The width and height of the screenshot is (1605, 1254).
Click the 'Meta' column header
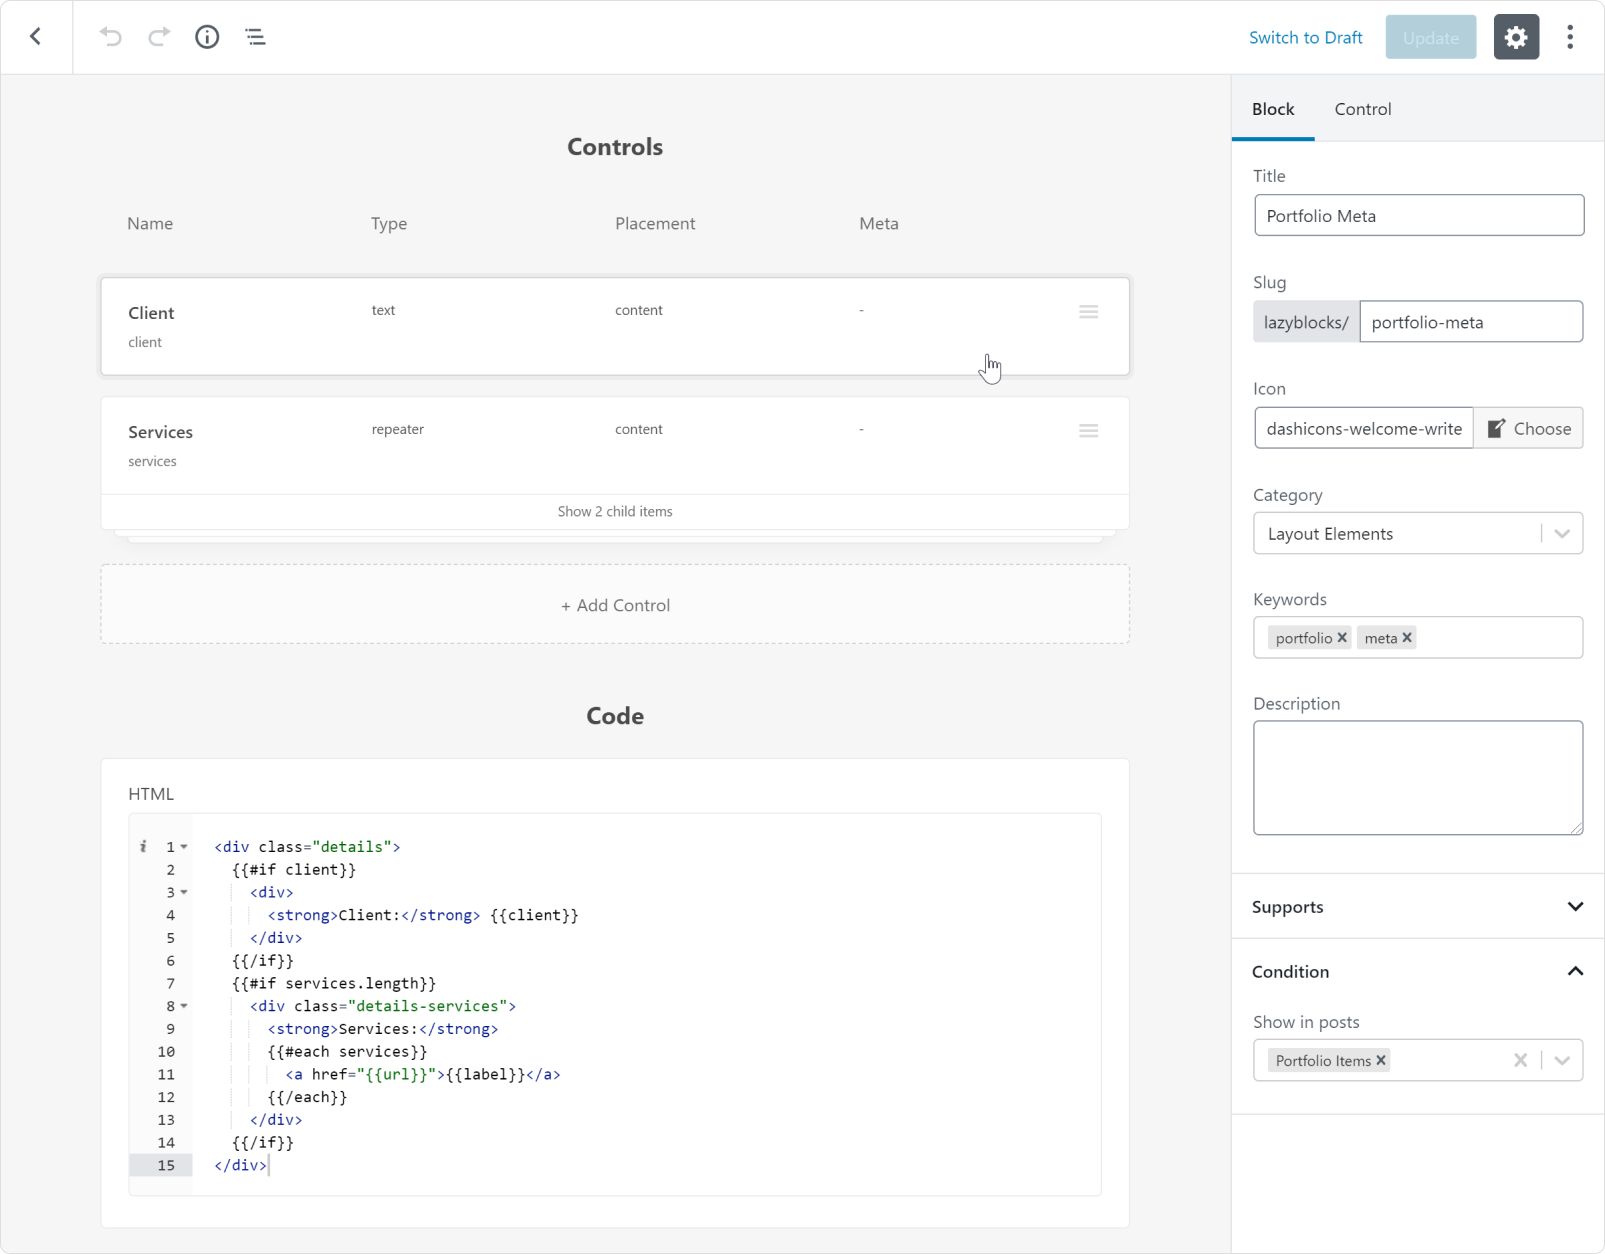pyautogui.click(x=879, y=224)
